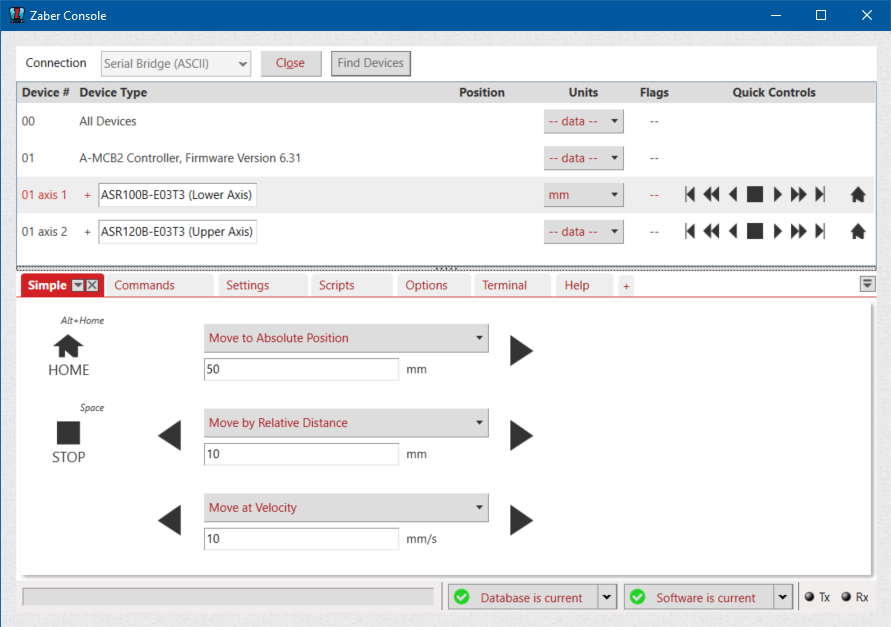Screen dimensions: 891x627
Task: Switch to the Commands tab
Action: [x=159, y=285]
